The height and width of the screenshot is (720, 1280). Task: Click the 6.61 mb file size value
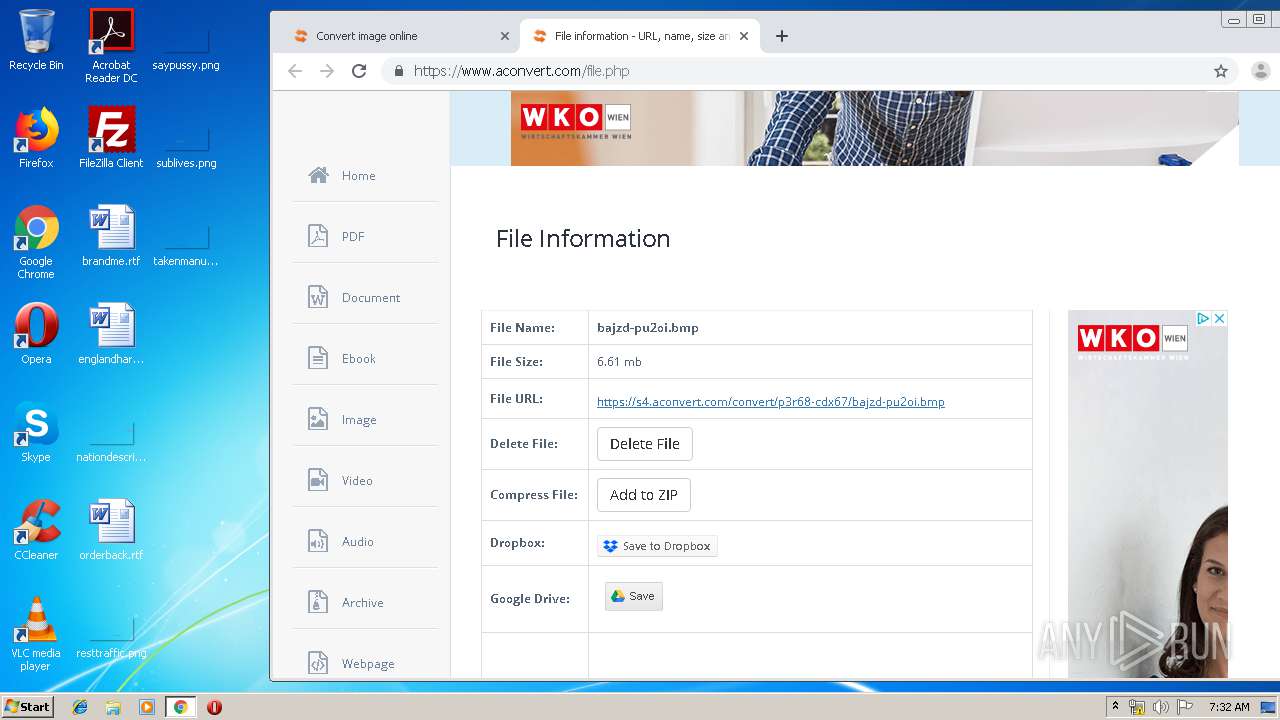tap(619, 362)
